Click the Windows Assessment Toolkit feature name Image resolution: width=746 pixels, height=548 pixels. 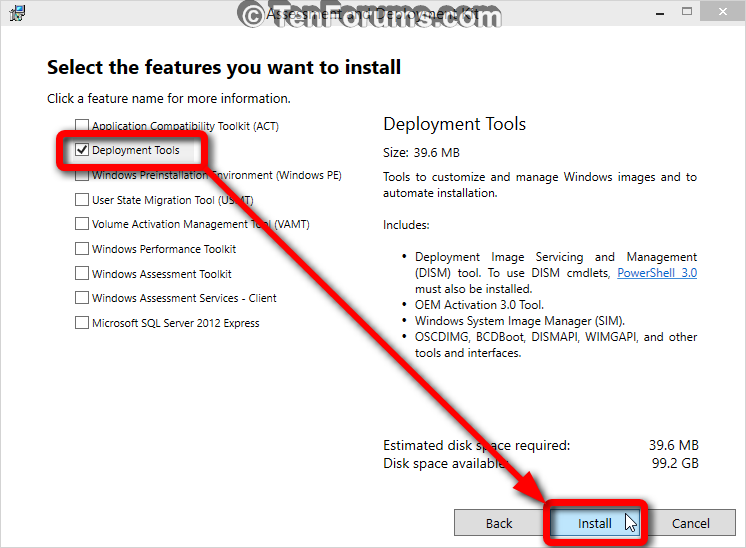(x=161, y=274)
